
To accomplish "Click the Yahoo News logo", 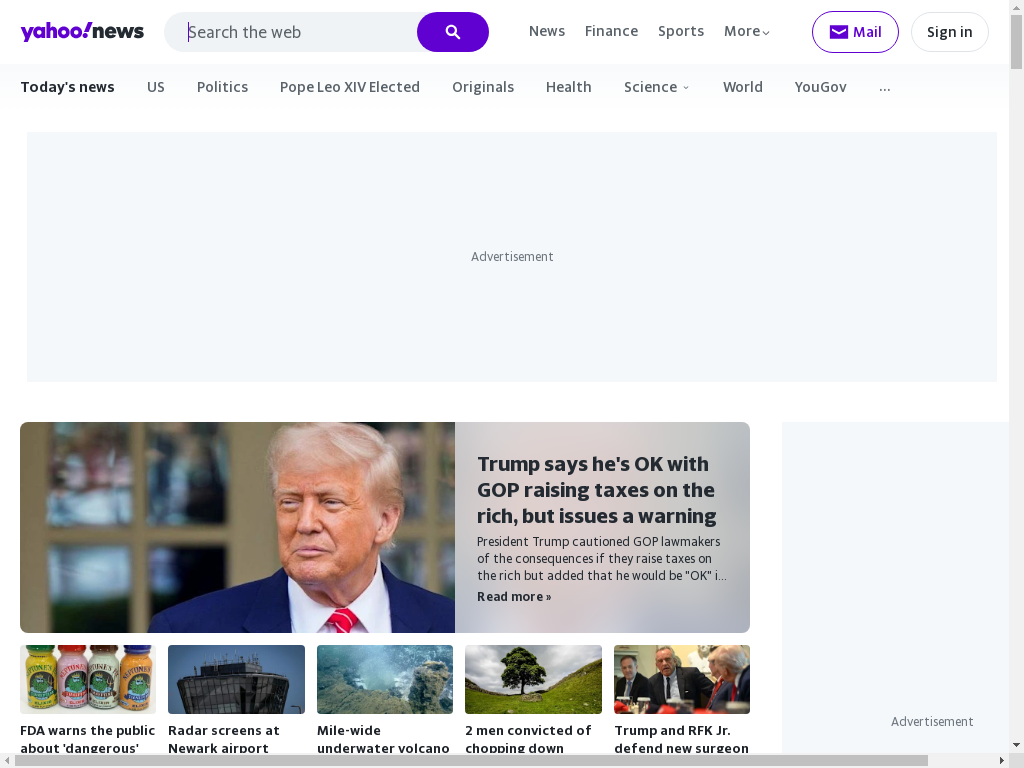I will click(82, 31).
